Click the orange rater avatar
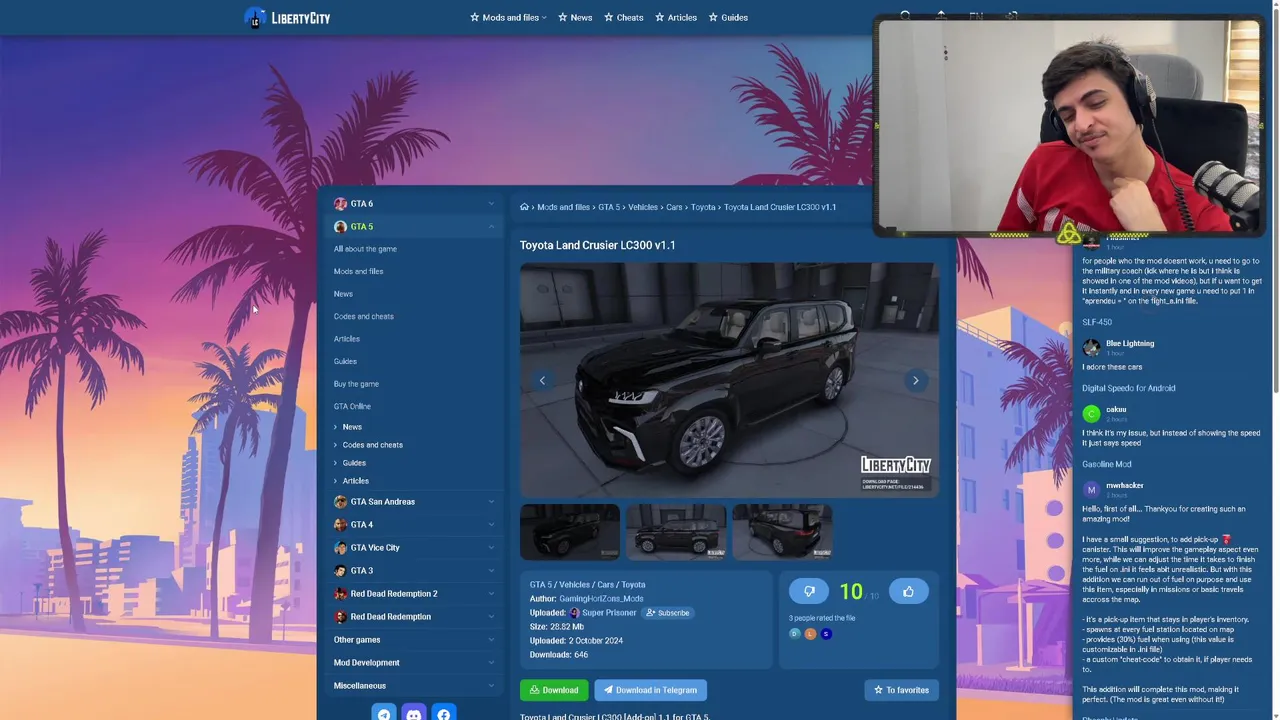This screenshot has width=1280, height=720. 810,634
